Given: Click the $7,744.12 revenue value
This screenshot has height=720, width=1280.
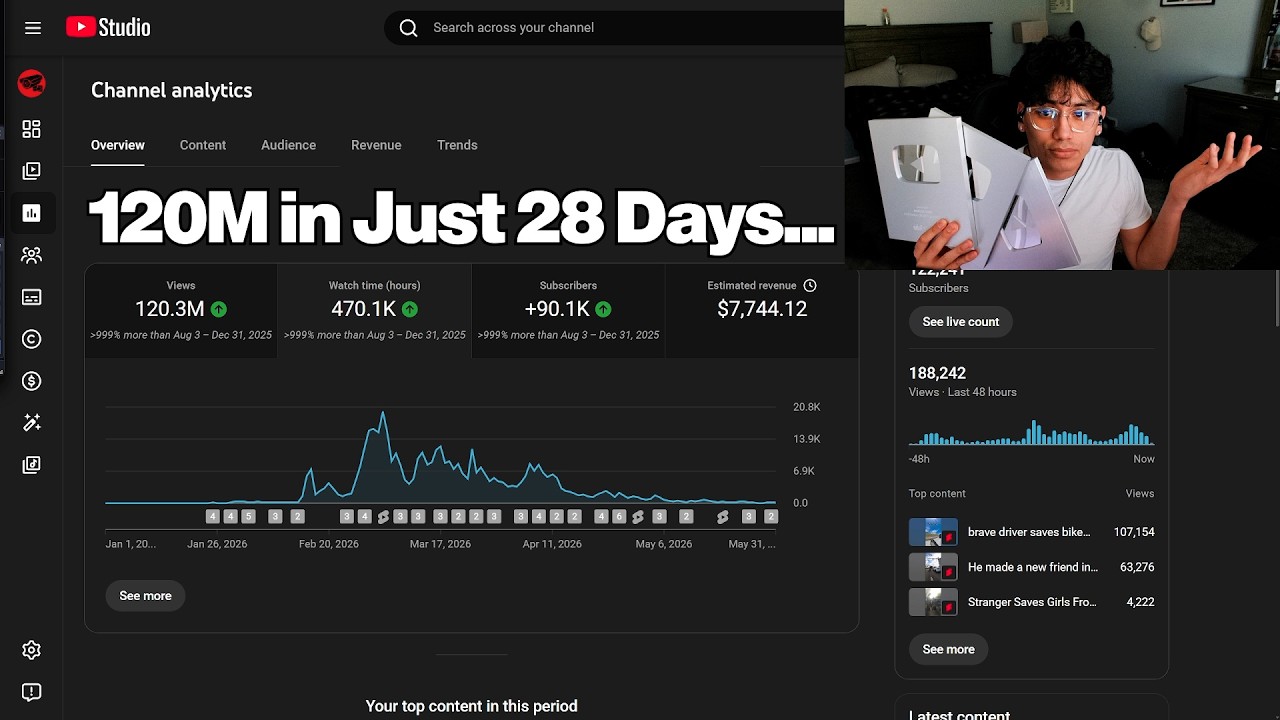Looking at the screenshot, I should [x=762, y=309].
